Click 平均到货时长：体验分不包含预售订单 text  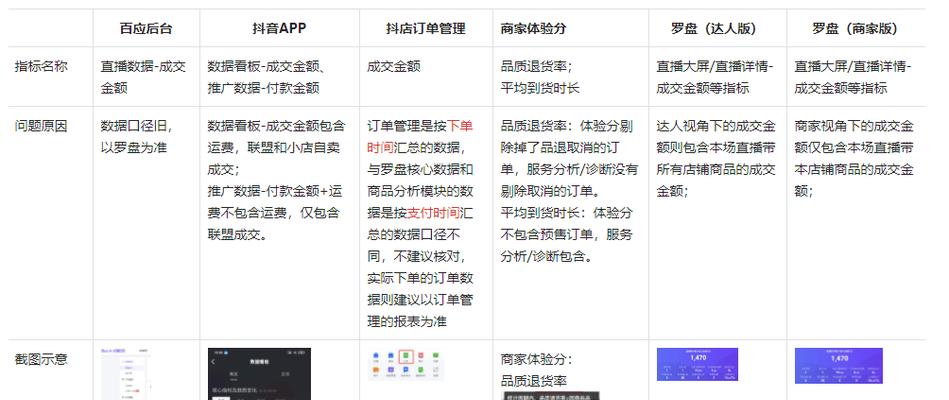[567, 234]
